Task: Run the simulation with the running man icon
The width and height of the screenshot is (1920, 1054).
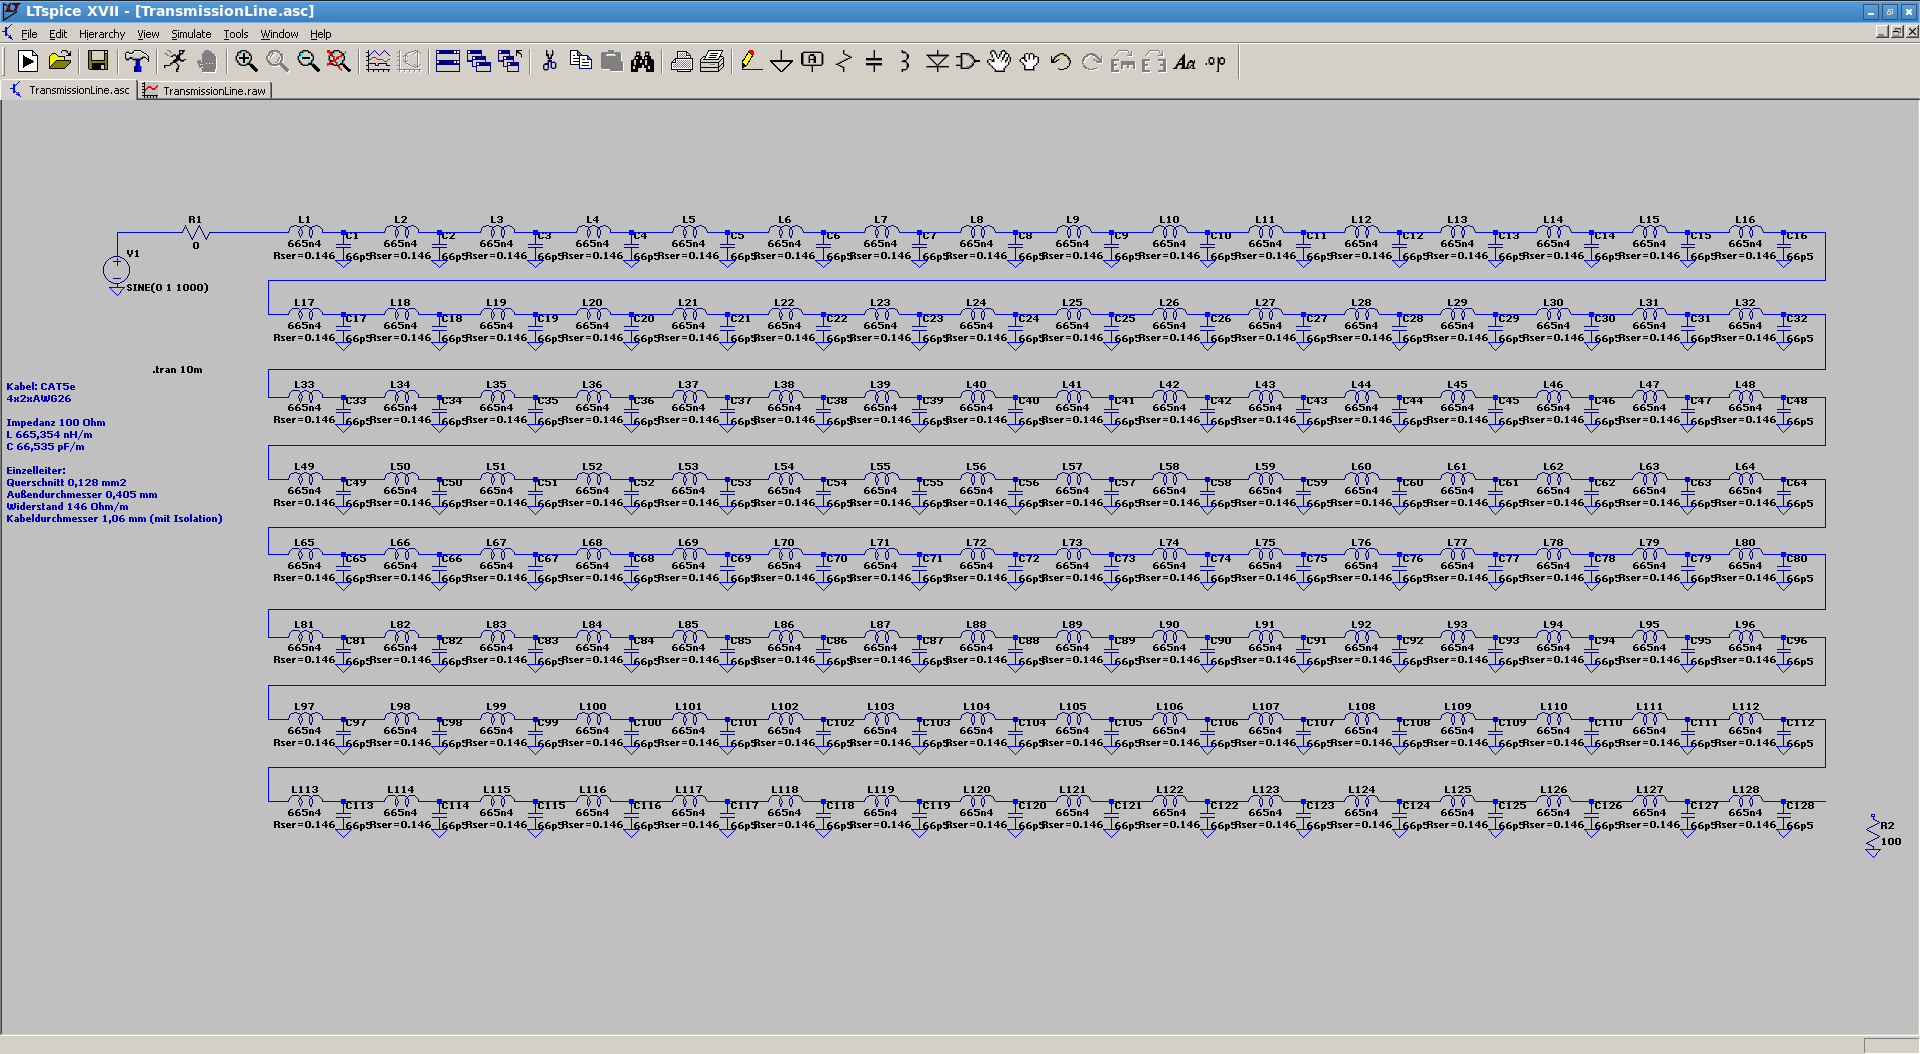Action: 175,62
